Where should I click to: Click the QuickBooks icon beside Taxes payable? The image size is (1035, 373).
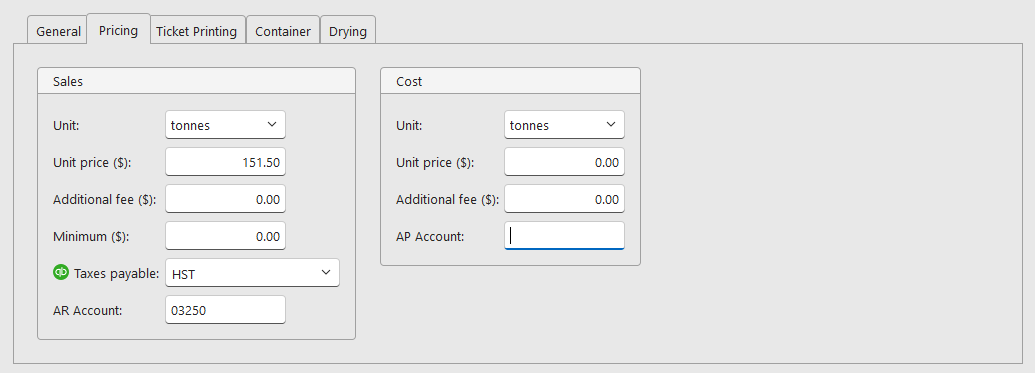tap(61, 272)
